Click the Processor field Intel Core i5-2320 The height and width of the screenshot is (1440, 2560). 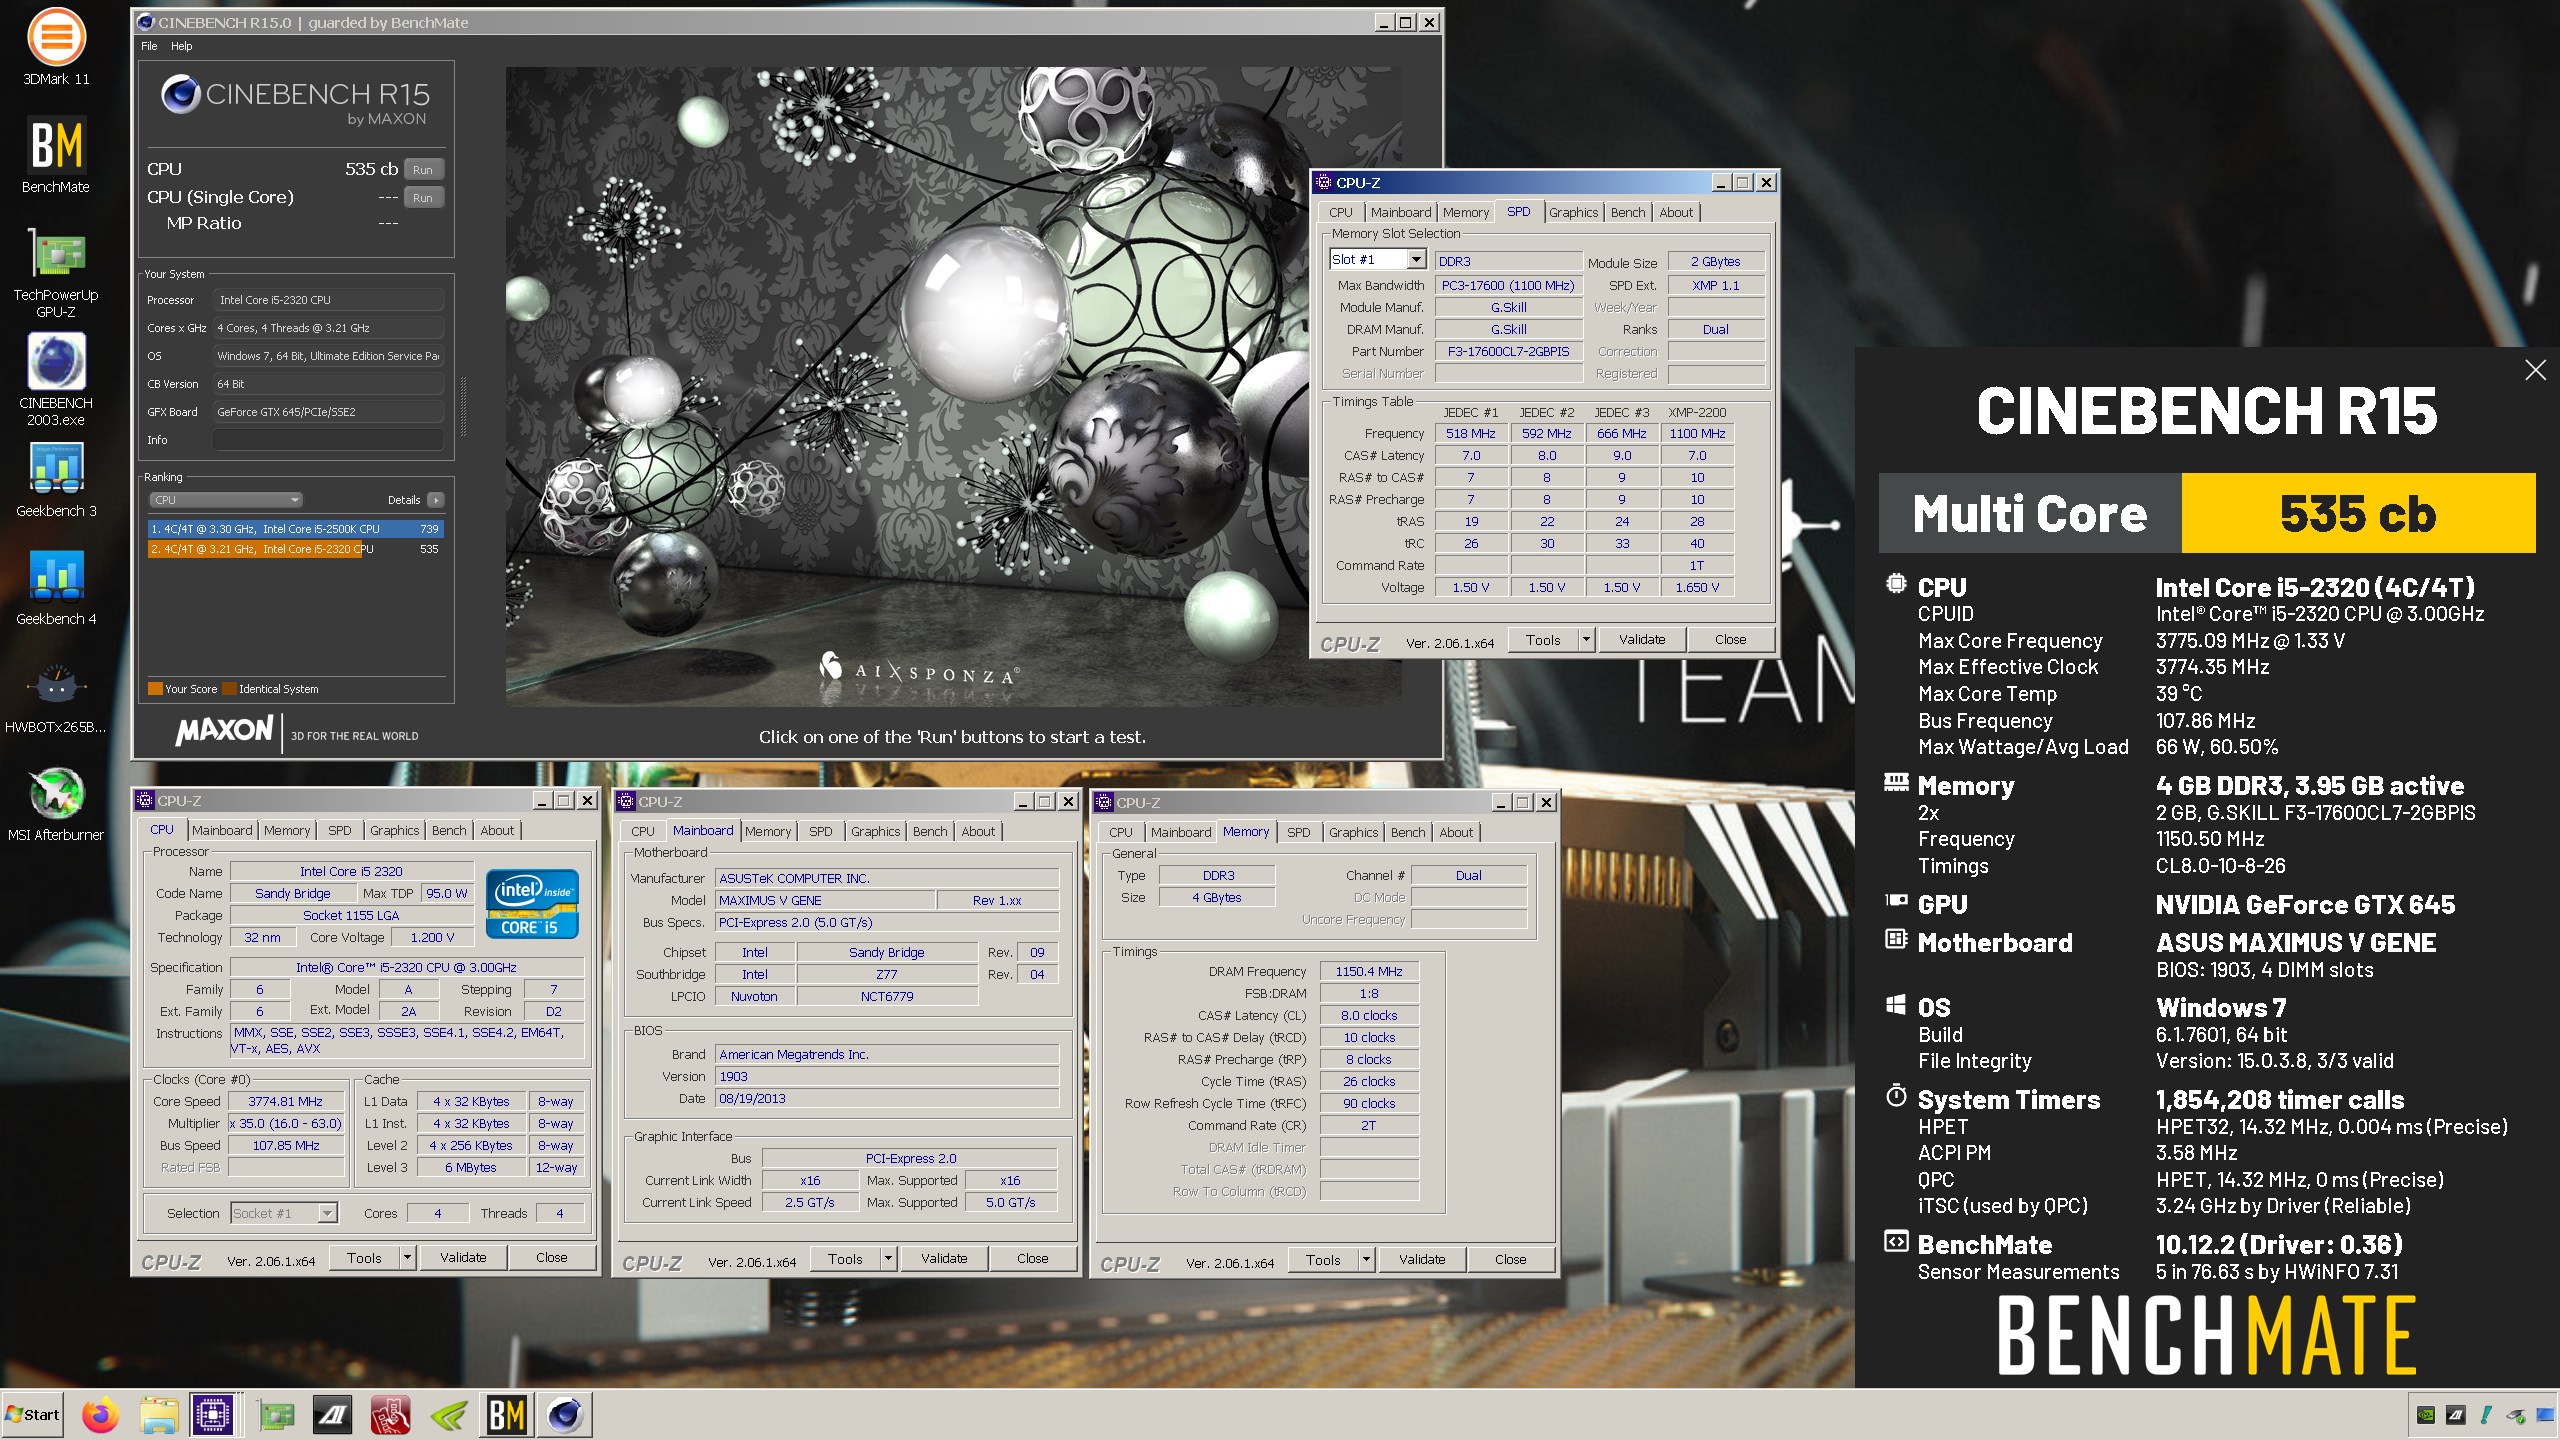click(x=328, y=300)
